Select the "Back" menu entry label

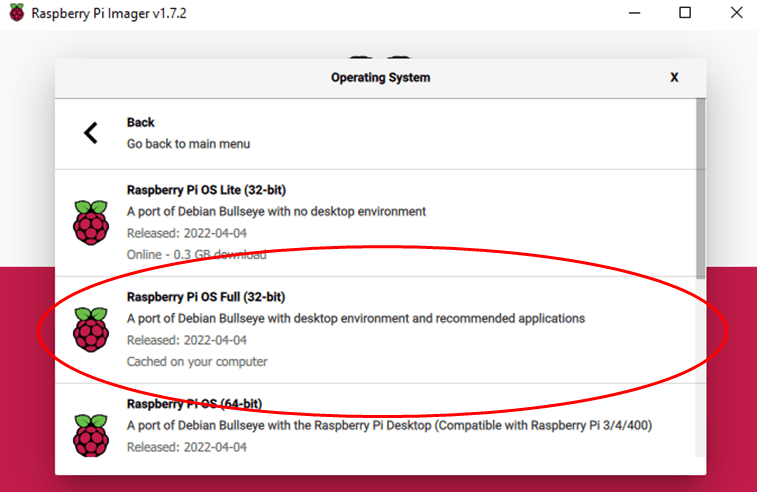pos(141,122)
